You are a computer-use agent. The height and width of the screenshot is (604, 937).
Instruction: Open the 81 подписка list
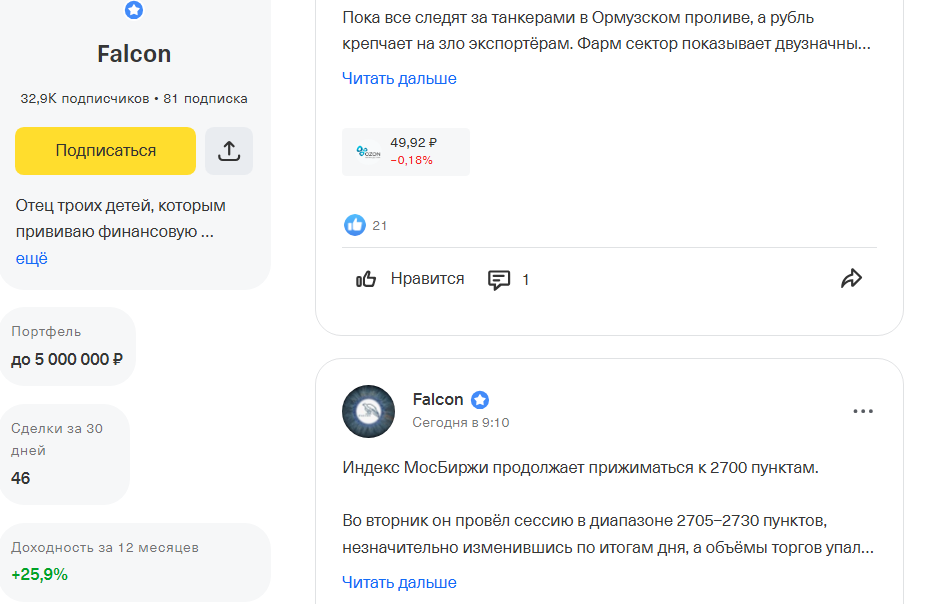205,99
